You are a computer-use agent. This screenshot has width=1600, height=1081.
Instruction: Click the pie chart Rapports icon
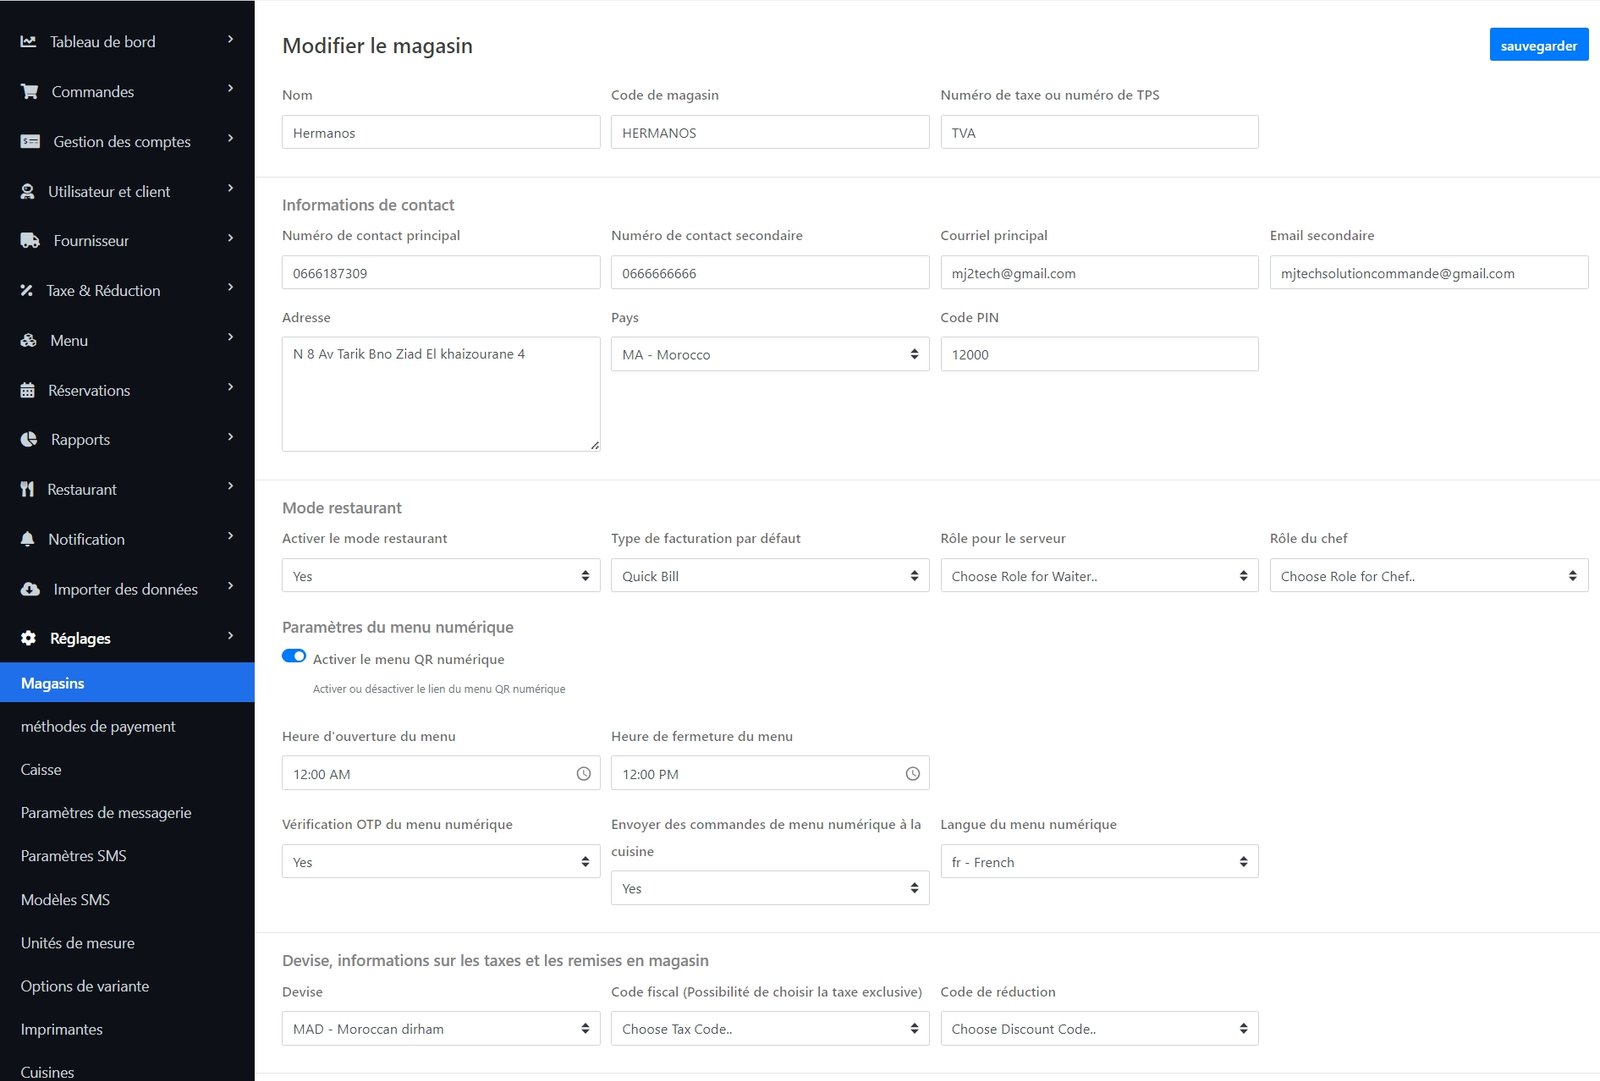pos(29,440)
